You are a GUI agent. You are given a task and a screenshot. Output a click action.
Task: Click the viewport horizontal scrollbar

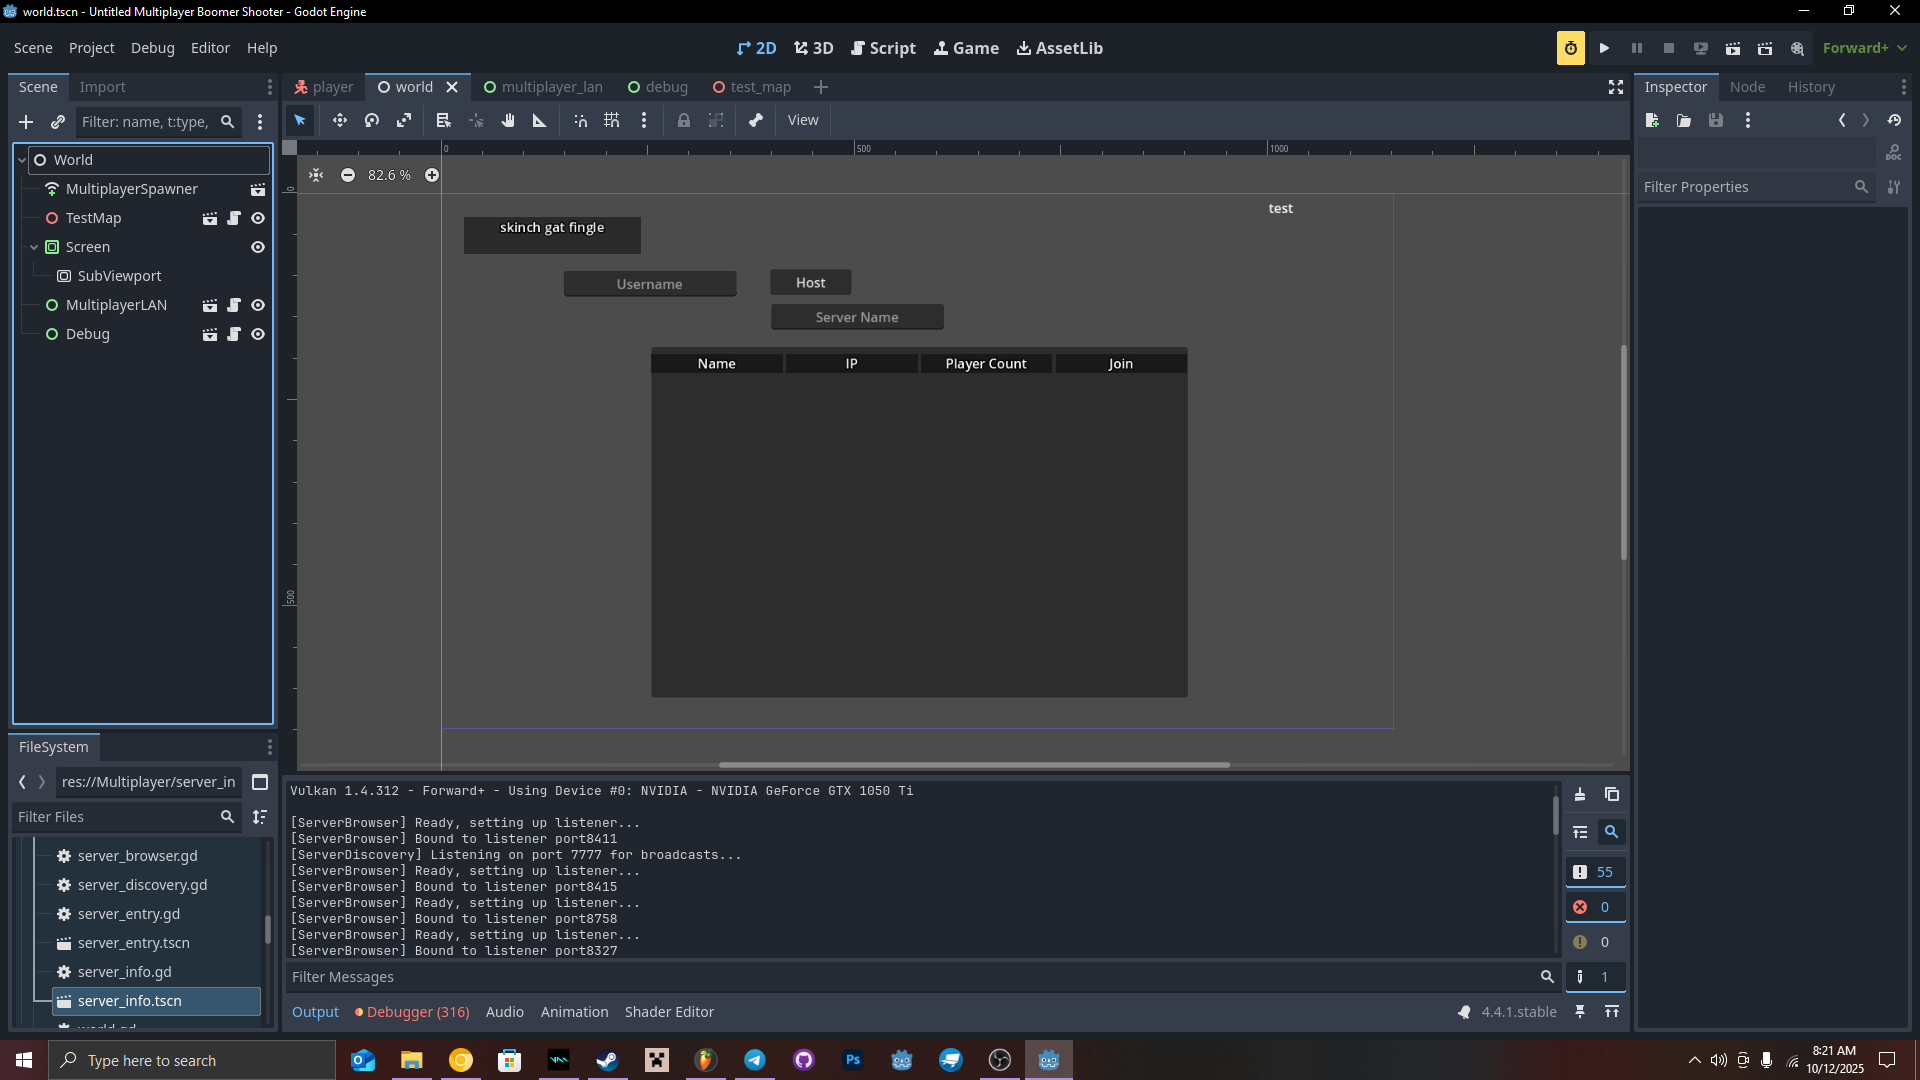click(973, 765)
